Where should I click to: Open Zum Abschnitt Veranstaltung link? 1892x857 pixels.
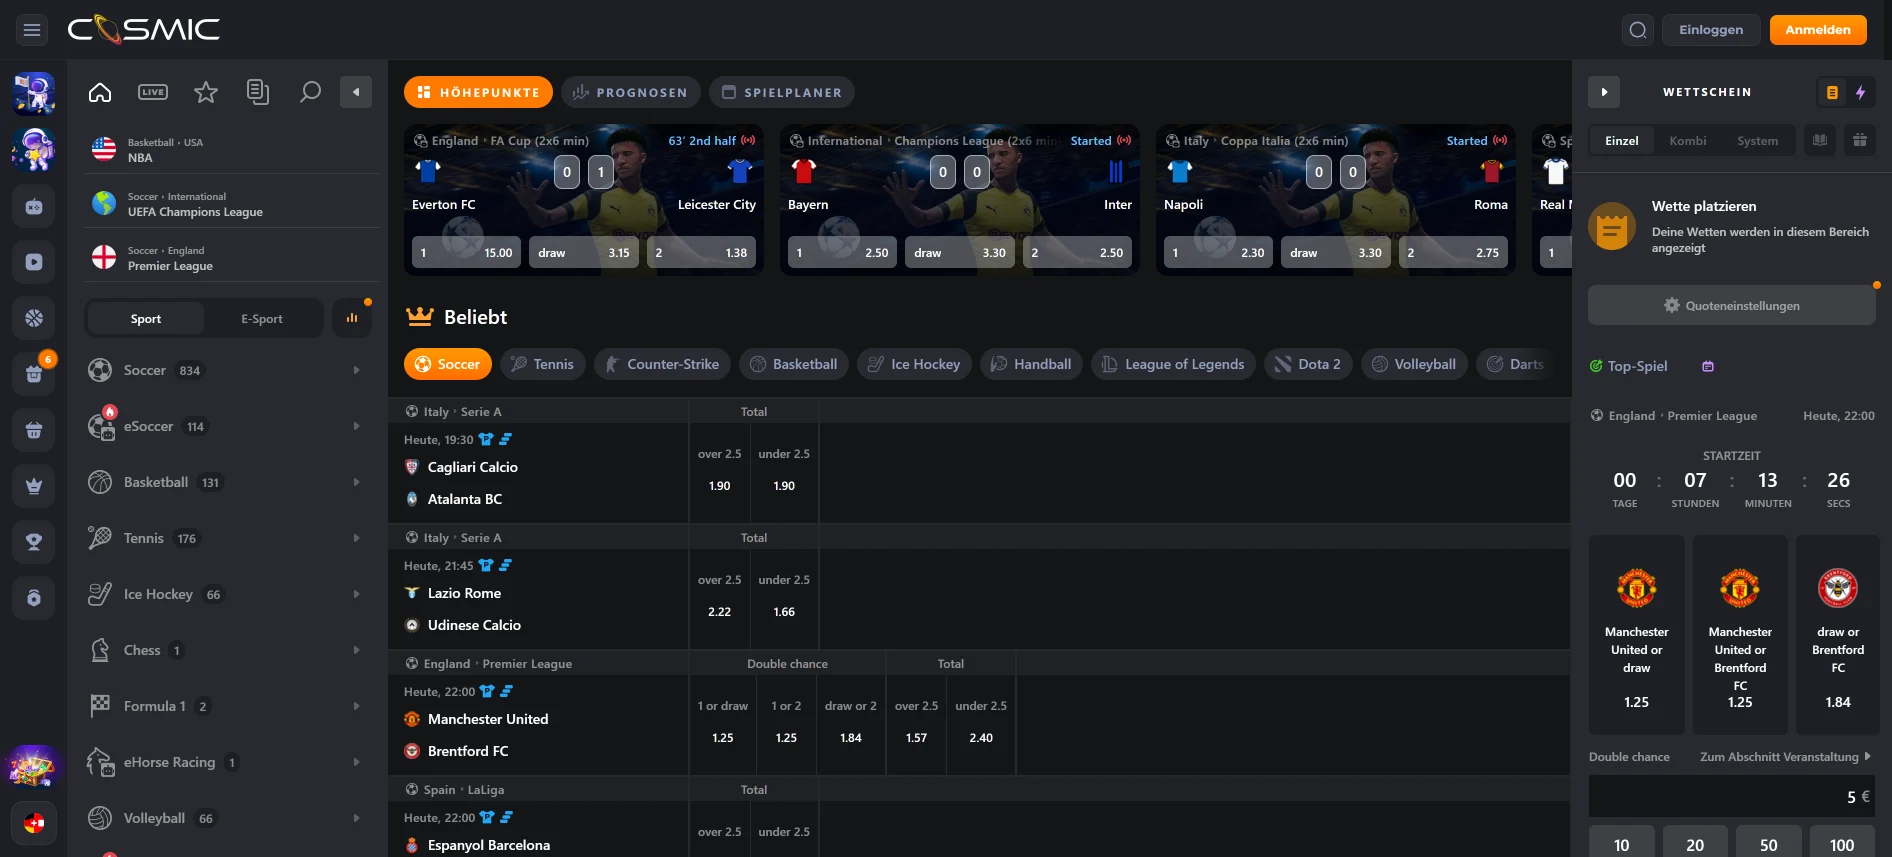1785,757
